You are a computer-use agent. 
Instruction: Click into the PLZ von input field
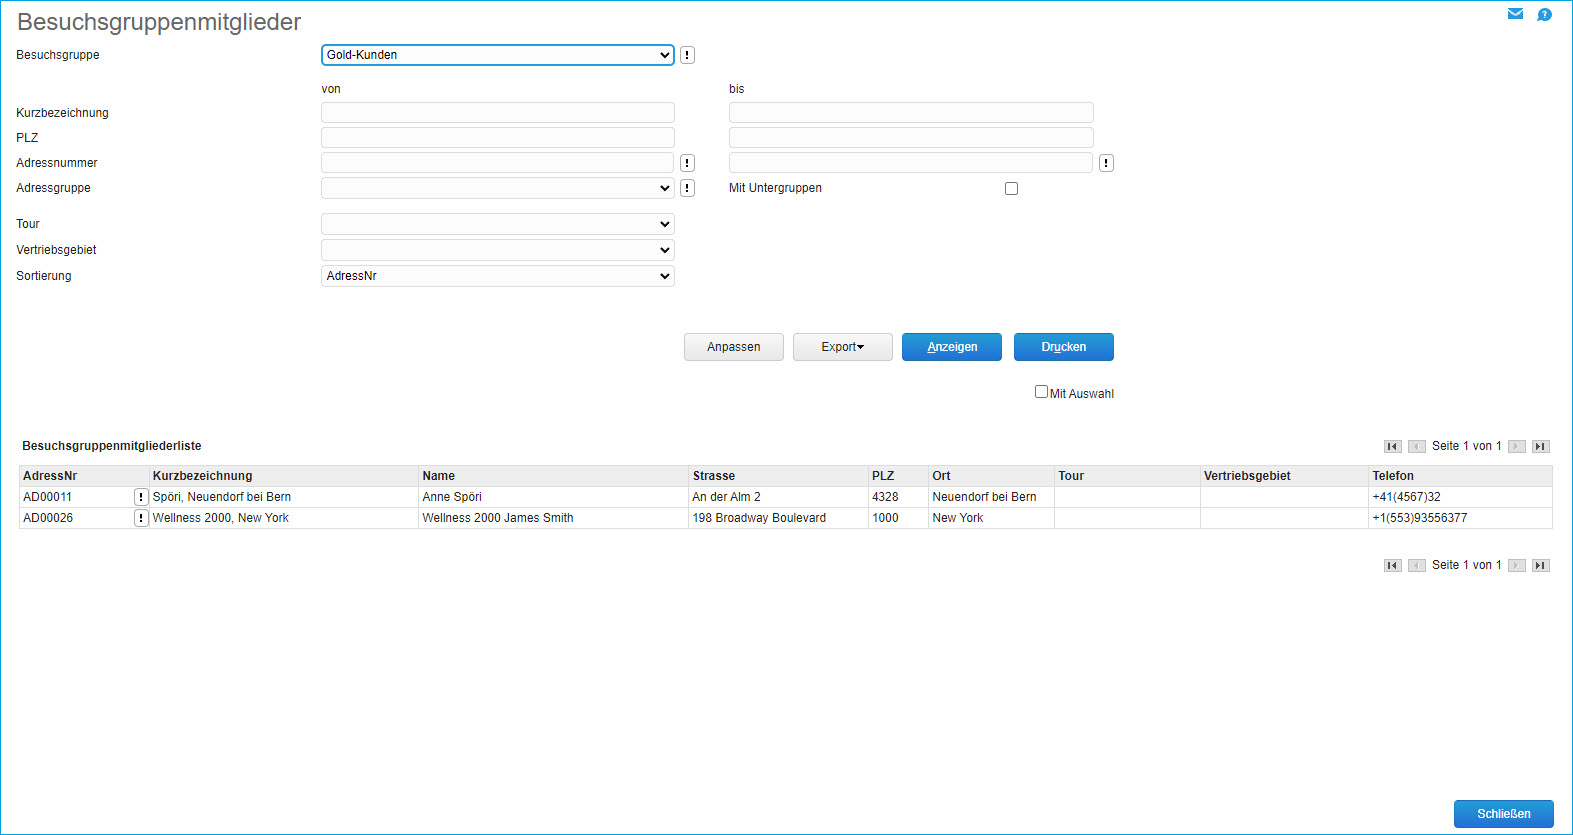(x=497, y=138)
